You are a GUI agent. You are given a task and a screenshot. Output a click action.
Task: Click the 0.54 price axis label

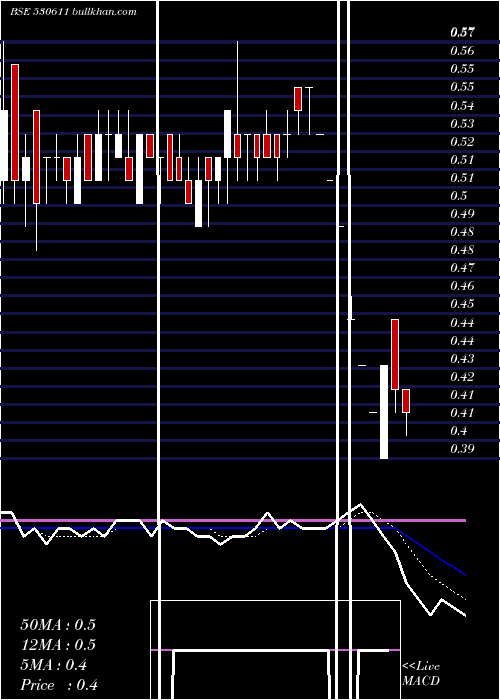click(462, 106)
